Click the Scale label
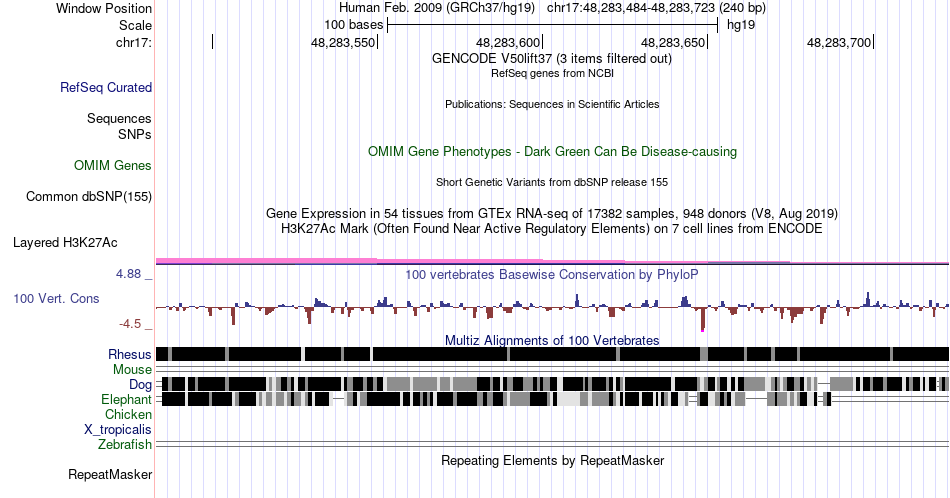 click(x=136, y=25)
